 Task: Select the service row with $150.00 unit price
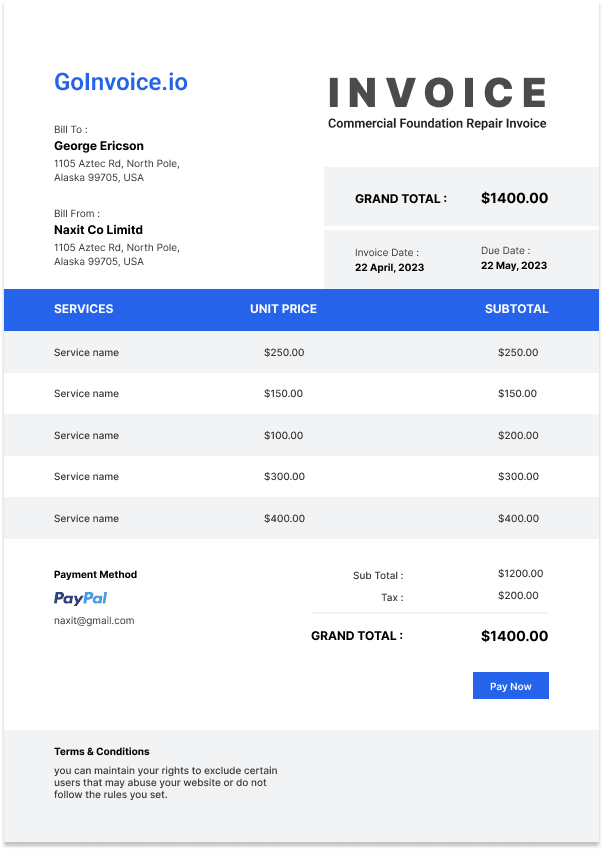coord(302,394)
